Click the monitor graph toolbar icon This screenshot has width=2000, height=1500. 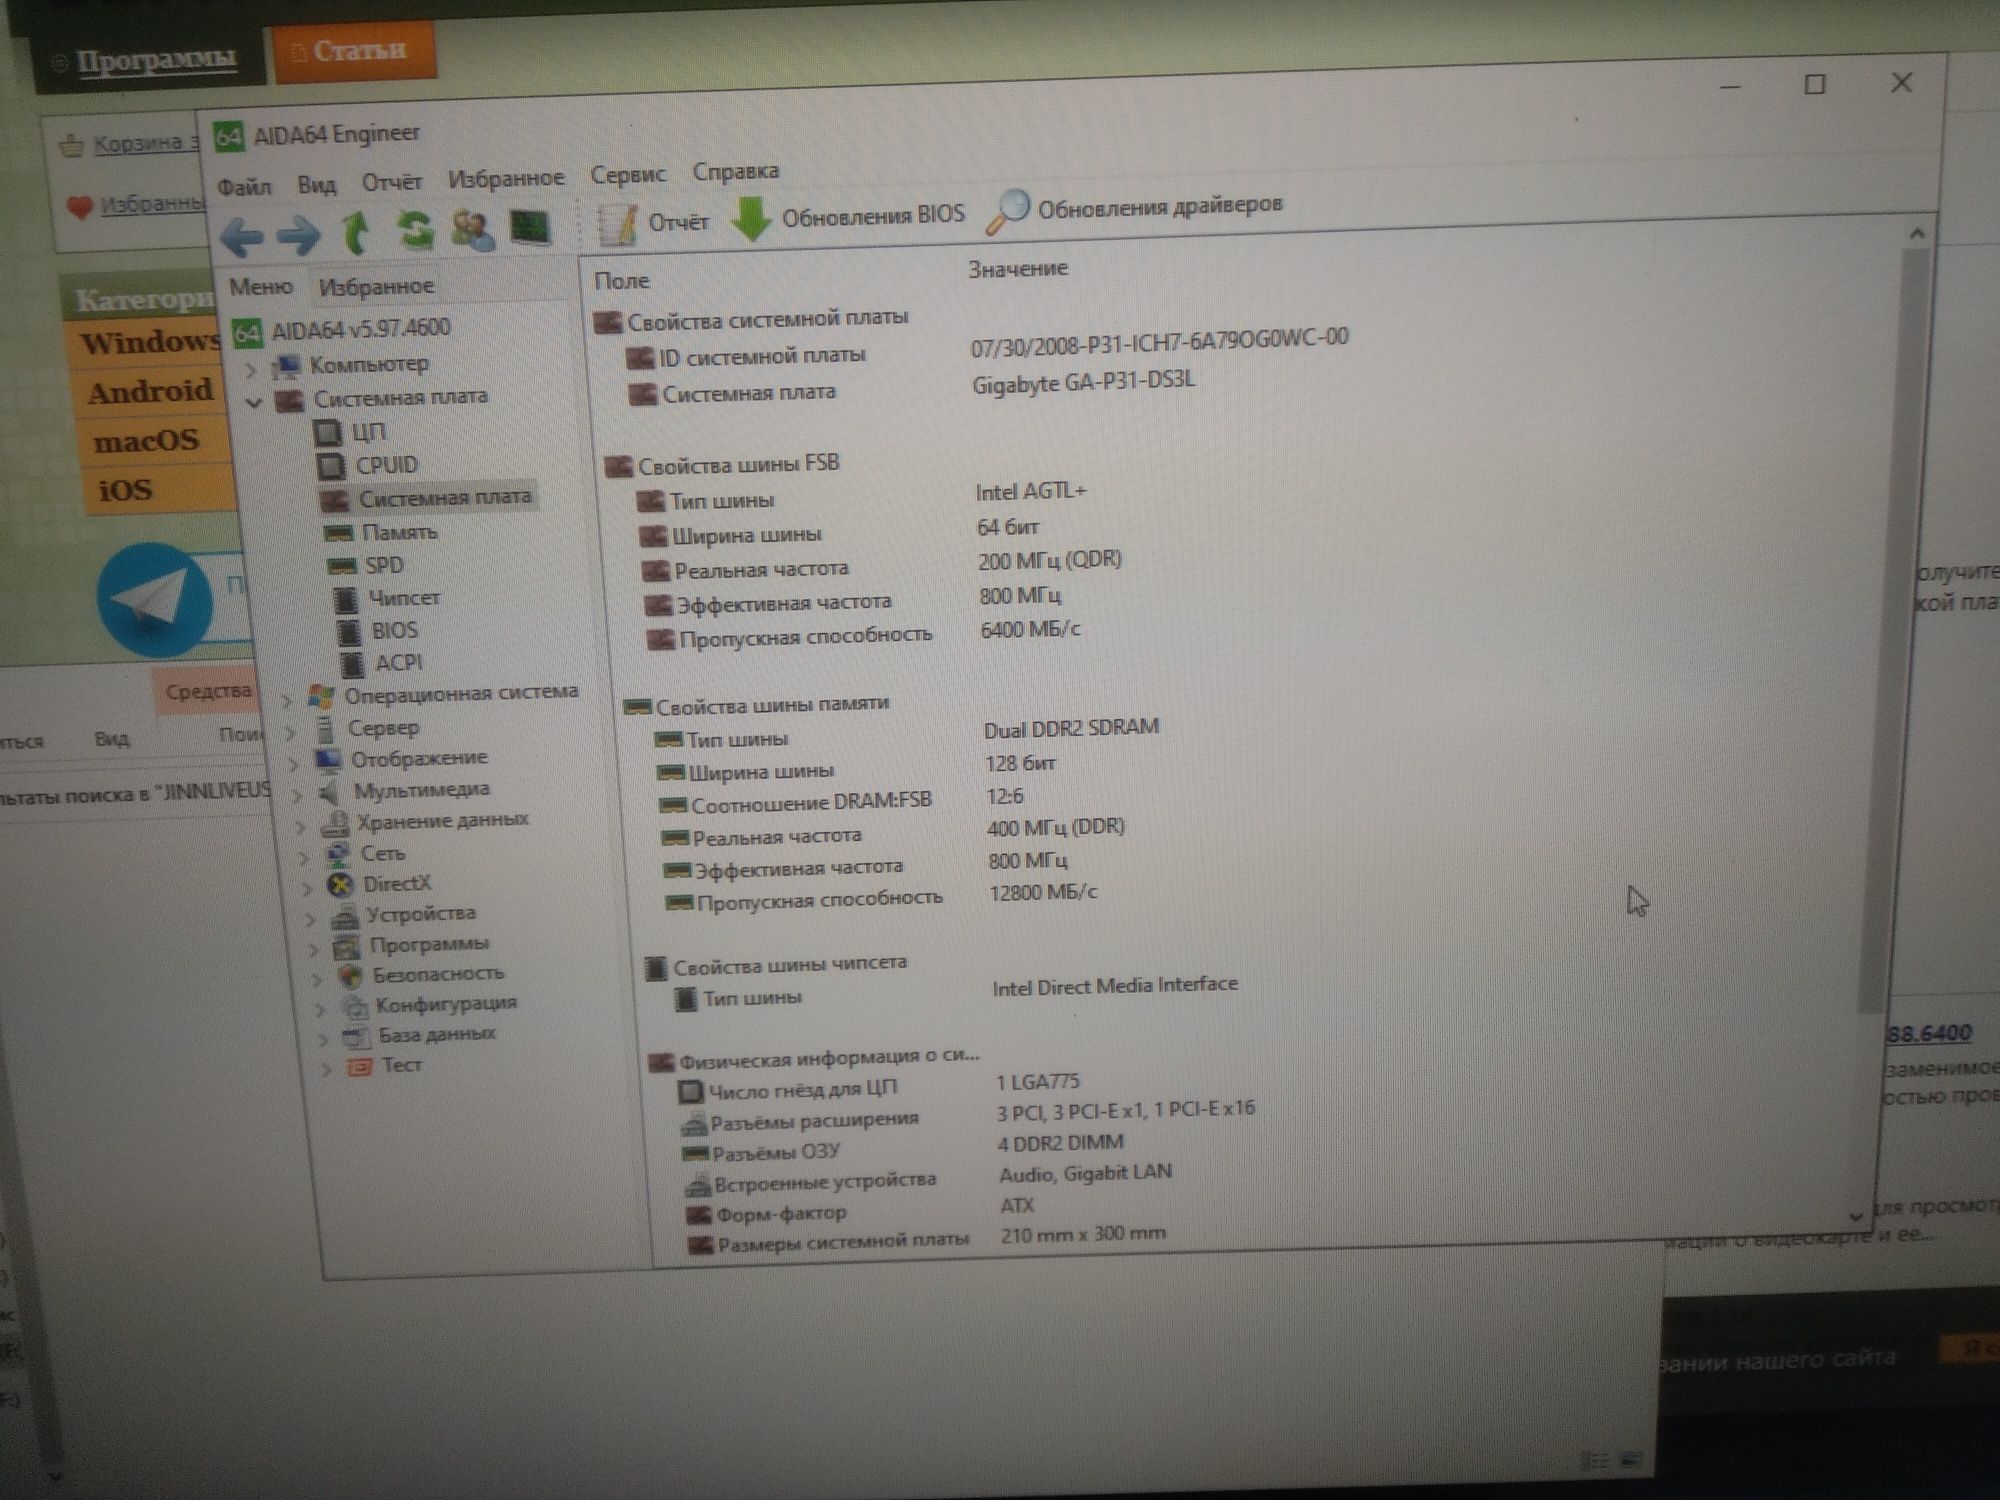[x=530, y=227]
